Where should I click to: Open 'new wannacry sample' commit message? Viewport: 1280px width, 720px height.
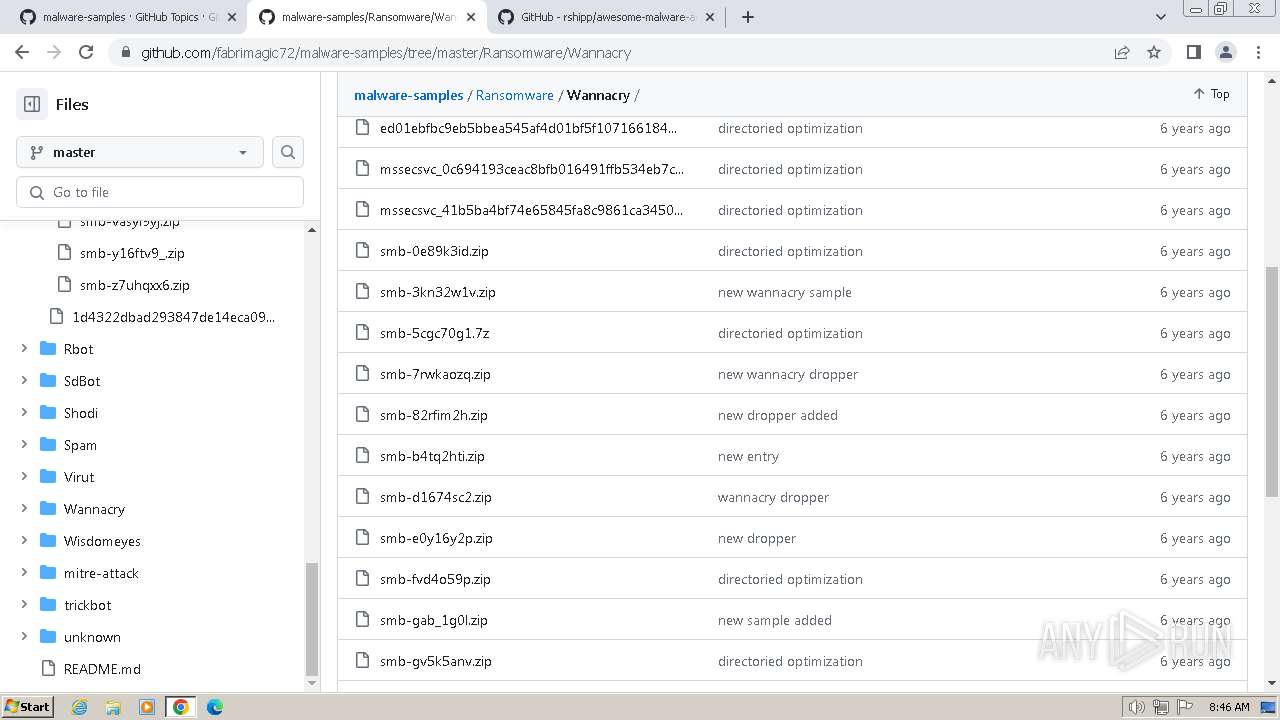click(x=785, y=292)
